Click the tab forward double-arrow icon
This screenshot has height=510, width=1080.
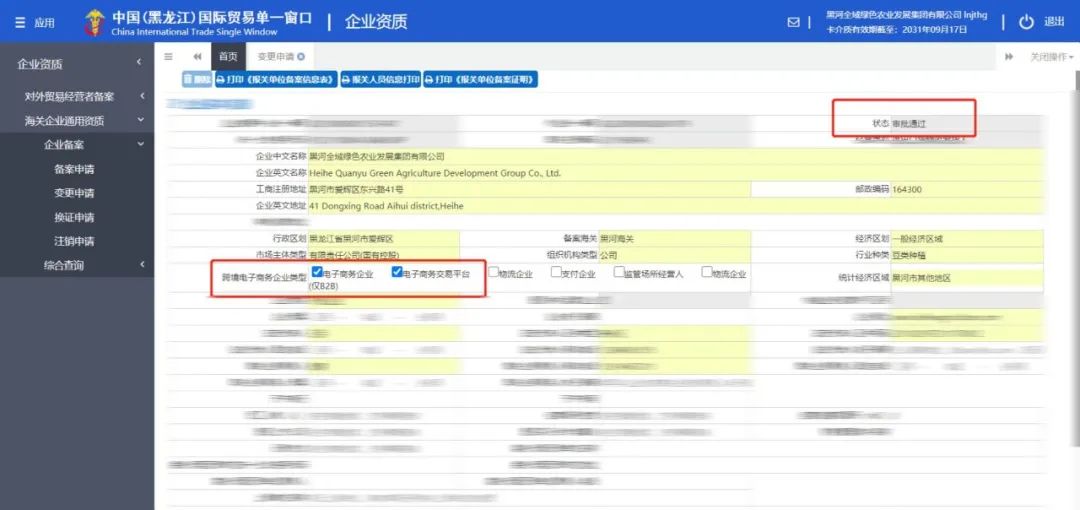point(1009,57)
